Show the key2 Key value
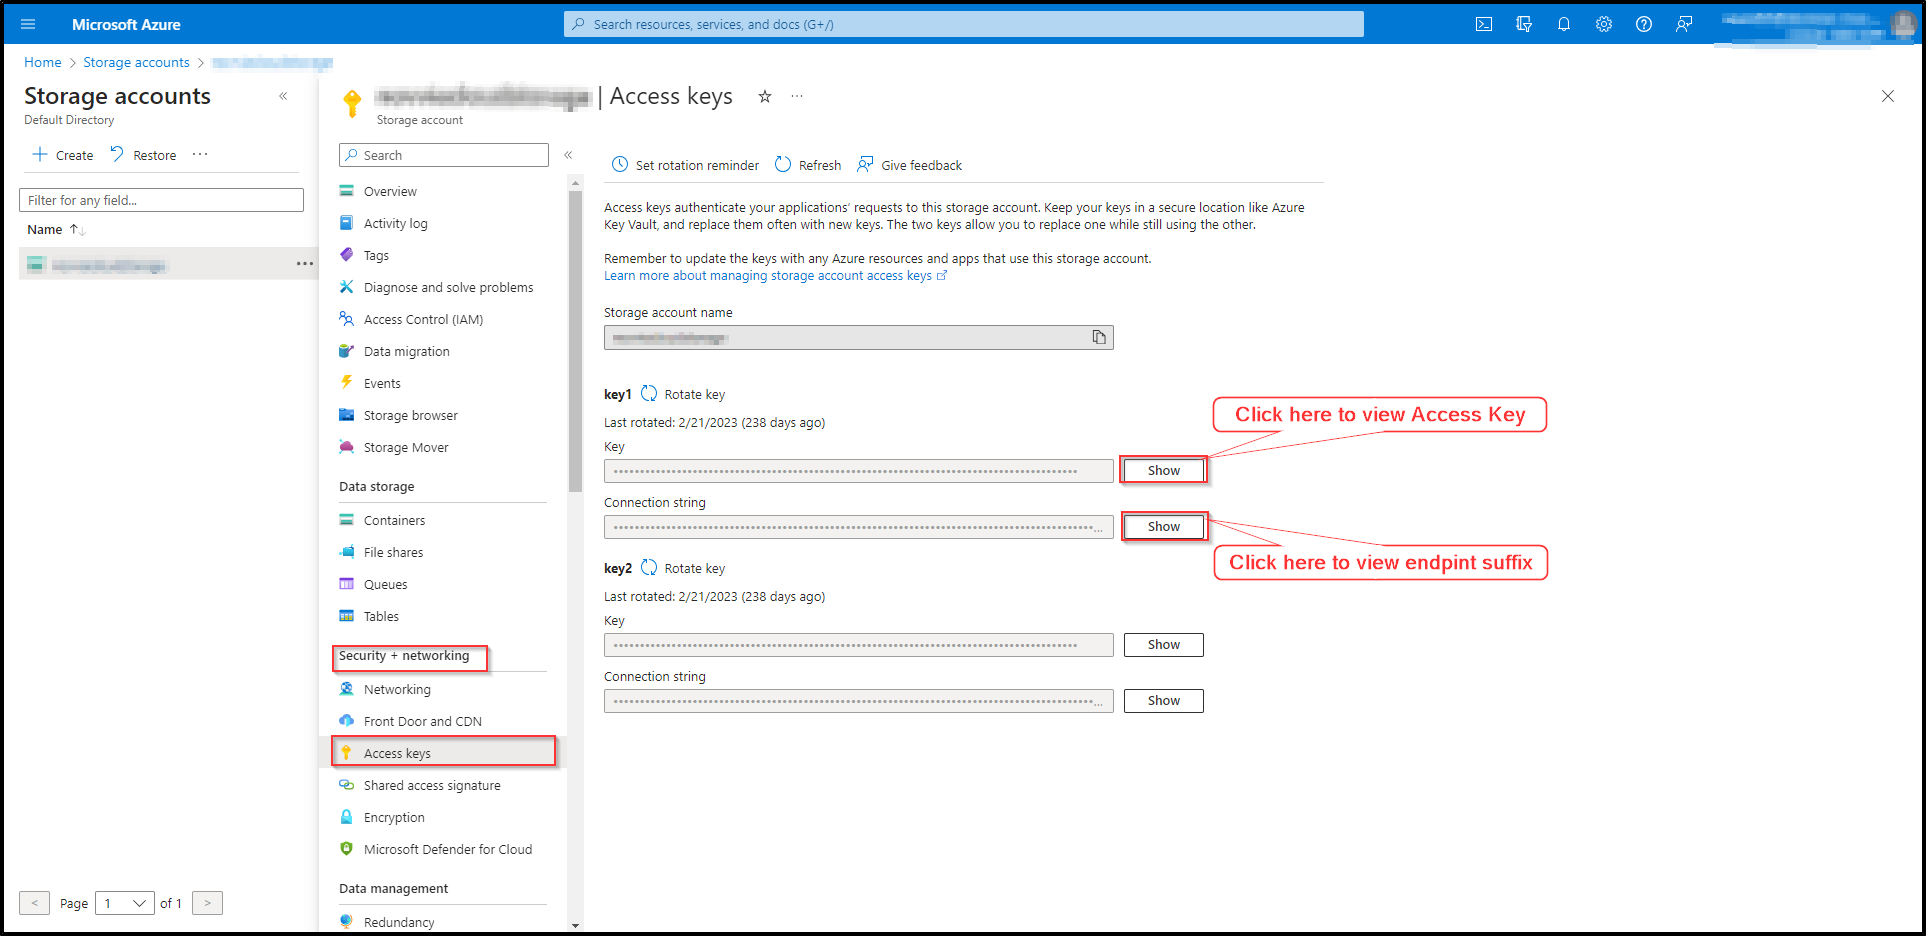Viewport: 1926px width, 936px height. click(1163, 645)
